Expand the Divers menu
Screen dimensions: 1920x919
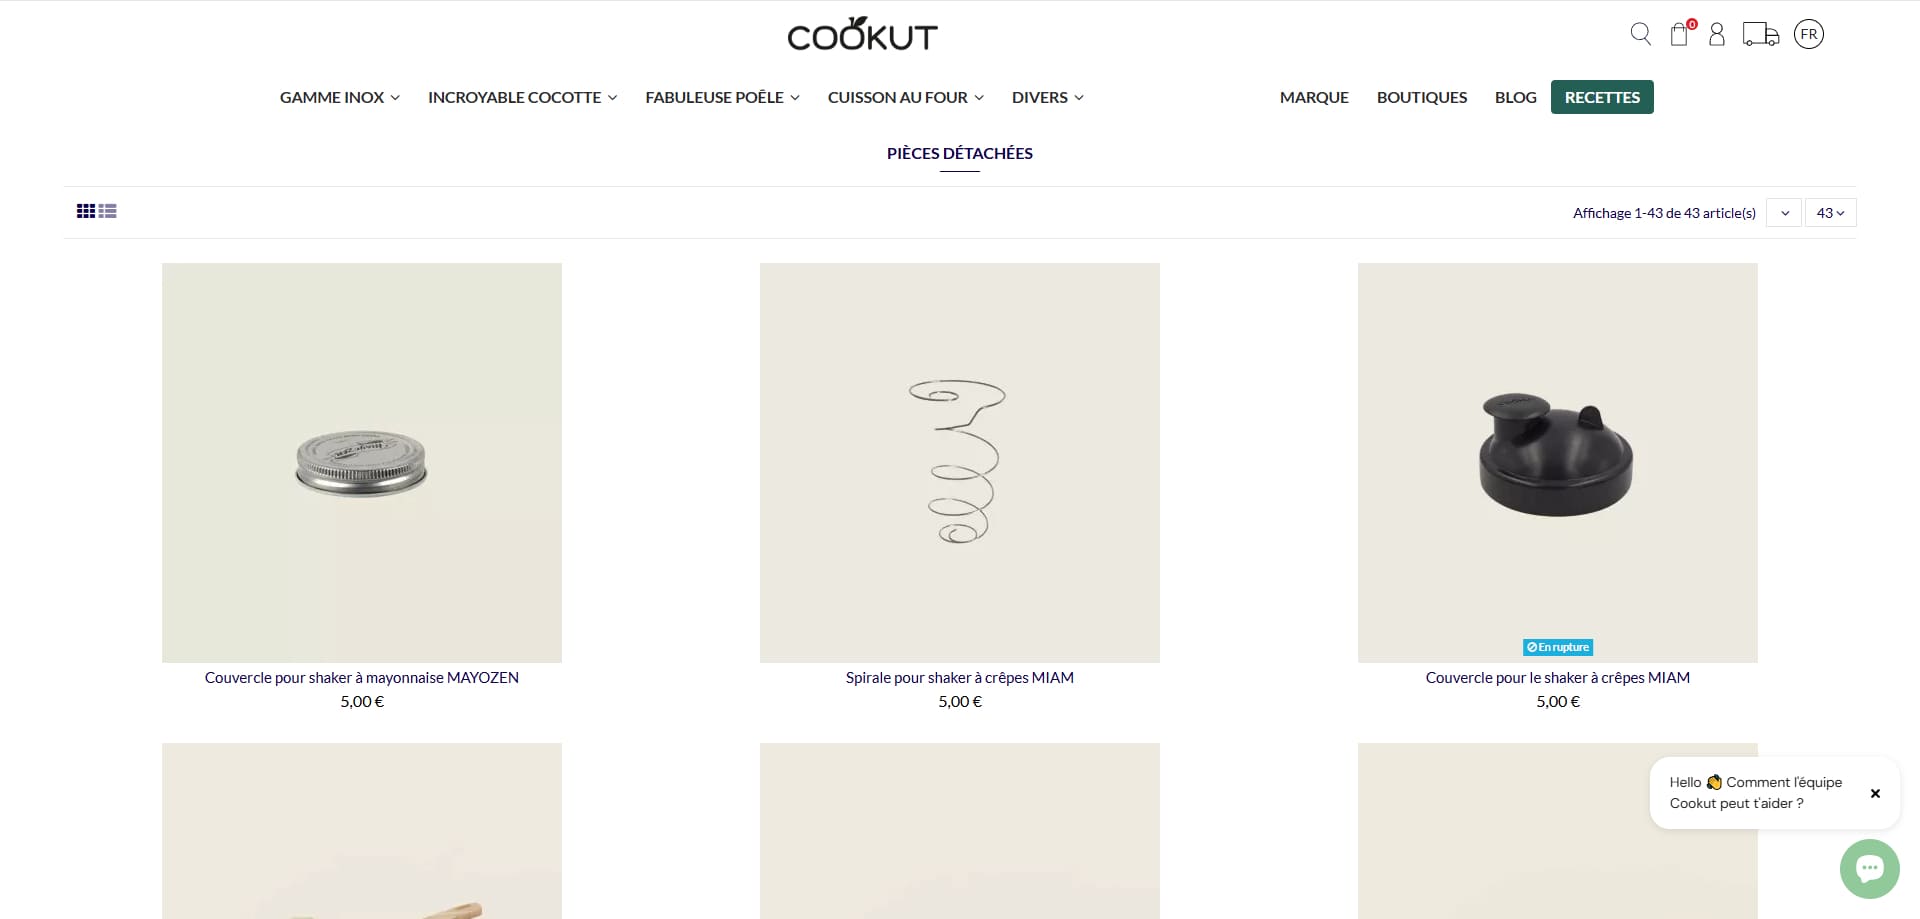1048,97
